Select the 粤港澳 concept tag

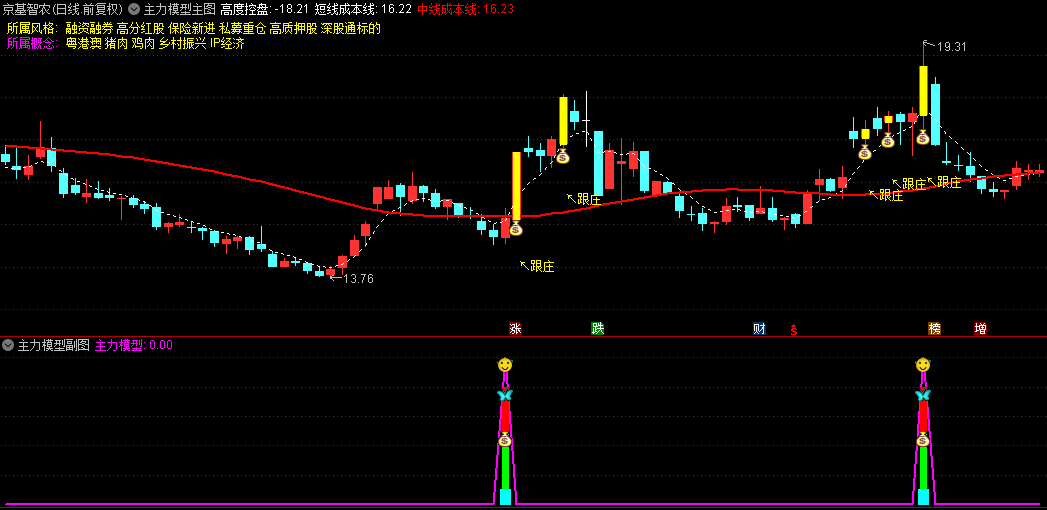tap(83, 44)
